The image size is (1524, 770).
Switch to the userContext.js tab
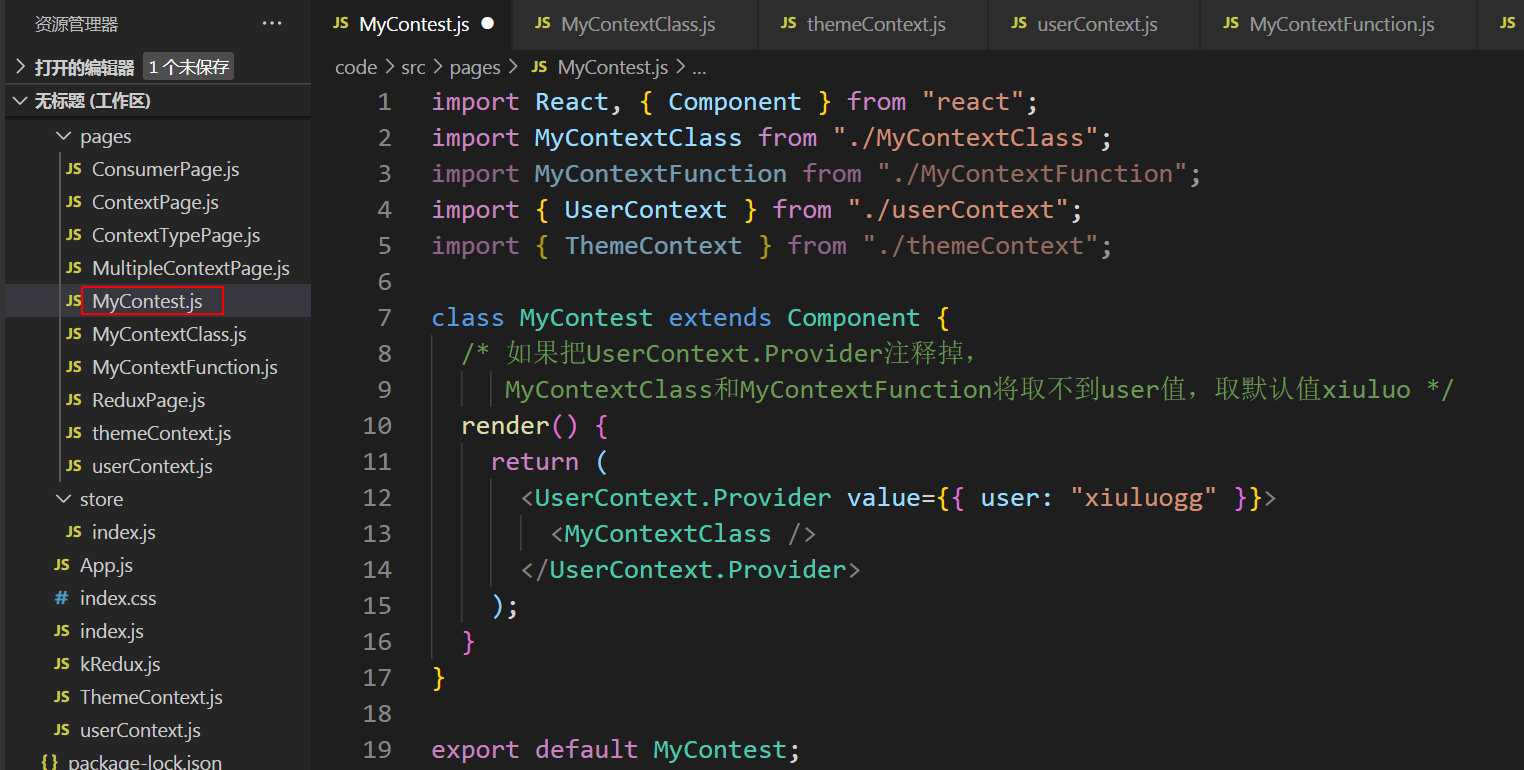click(1097, 24)
